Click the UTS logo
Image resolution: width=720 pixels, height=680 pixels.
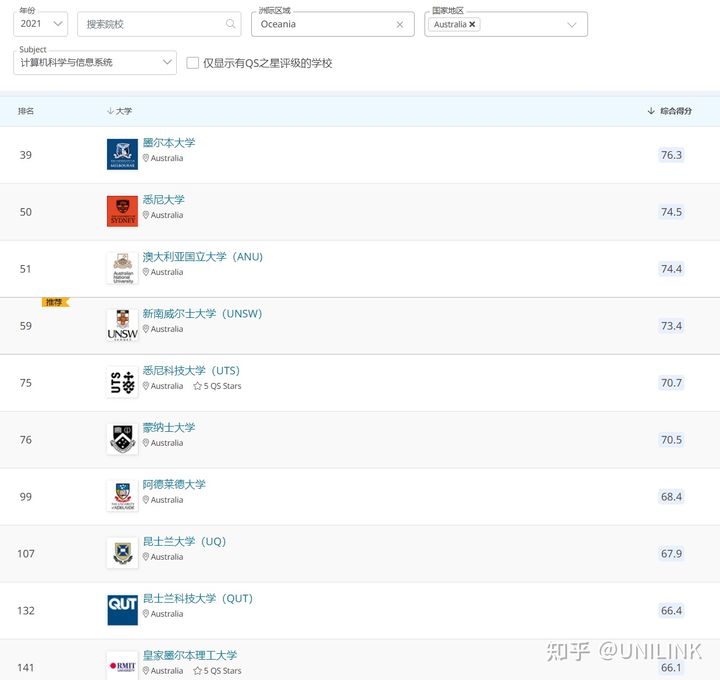[122, 382]
